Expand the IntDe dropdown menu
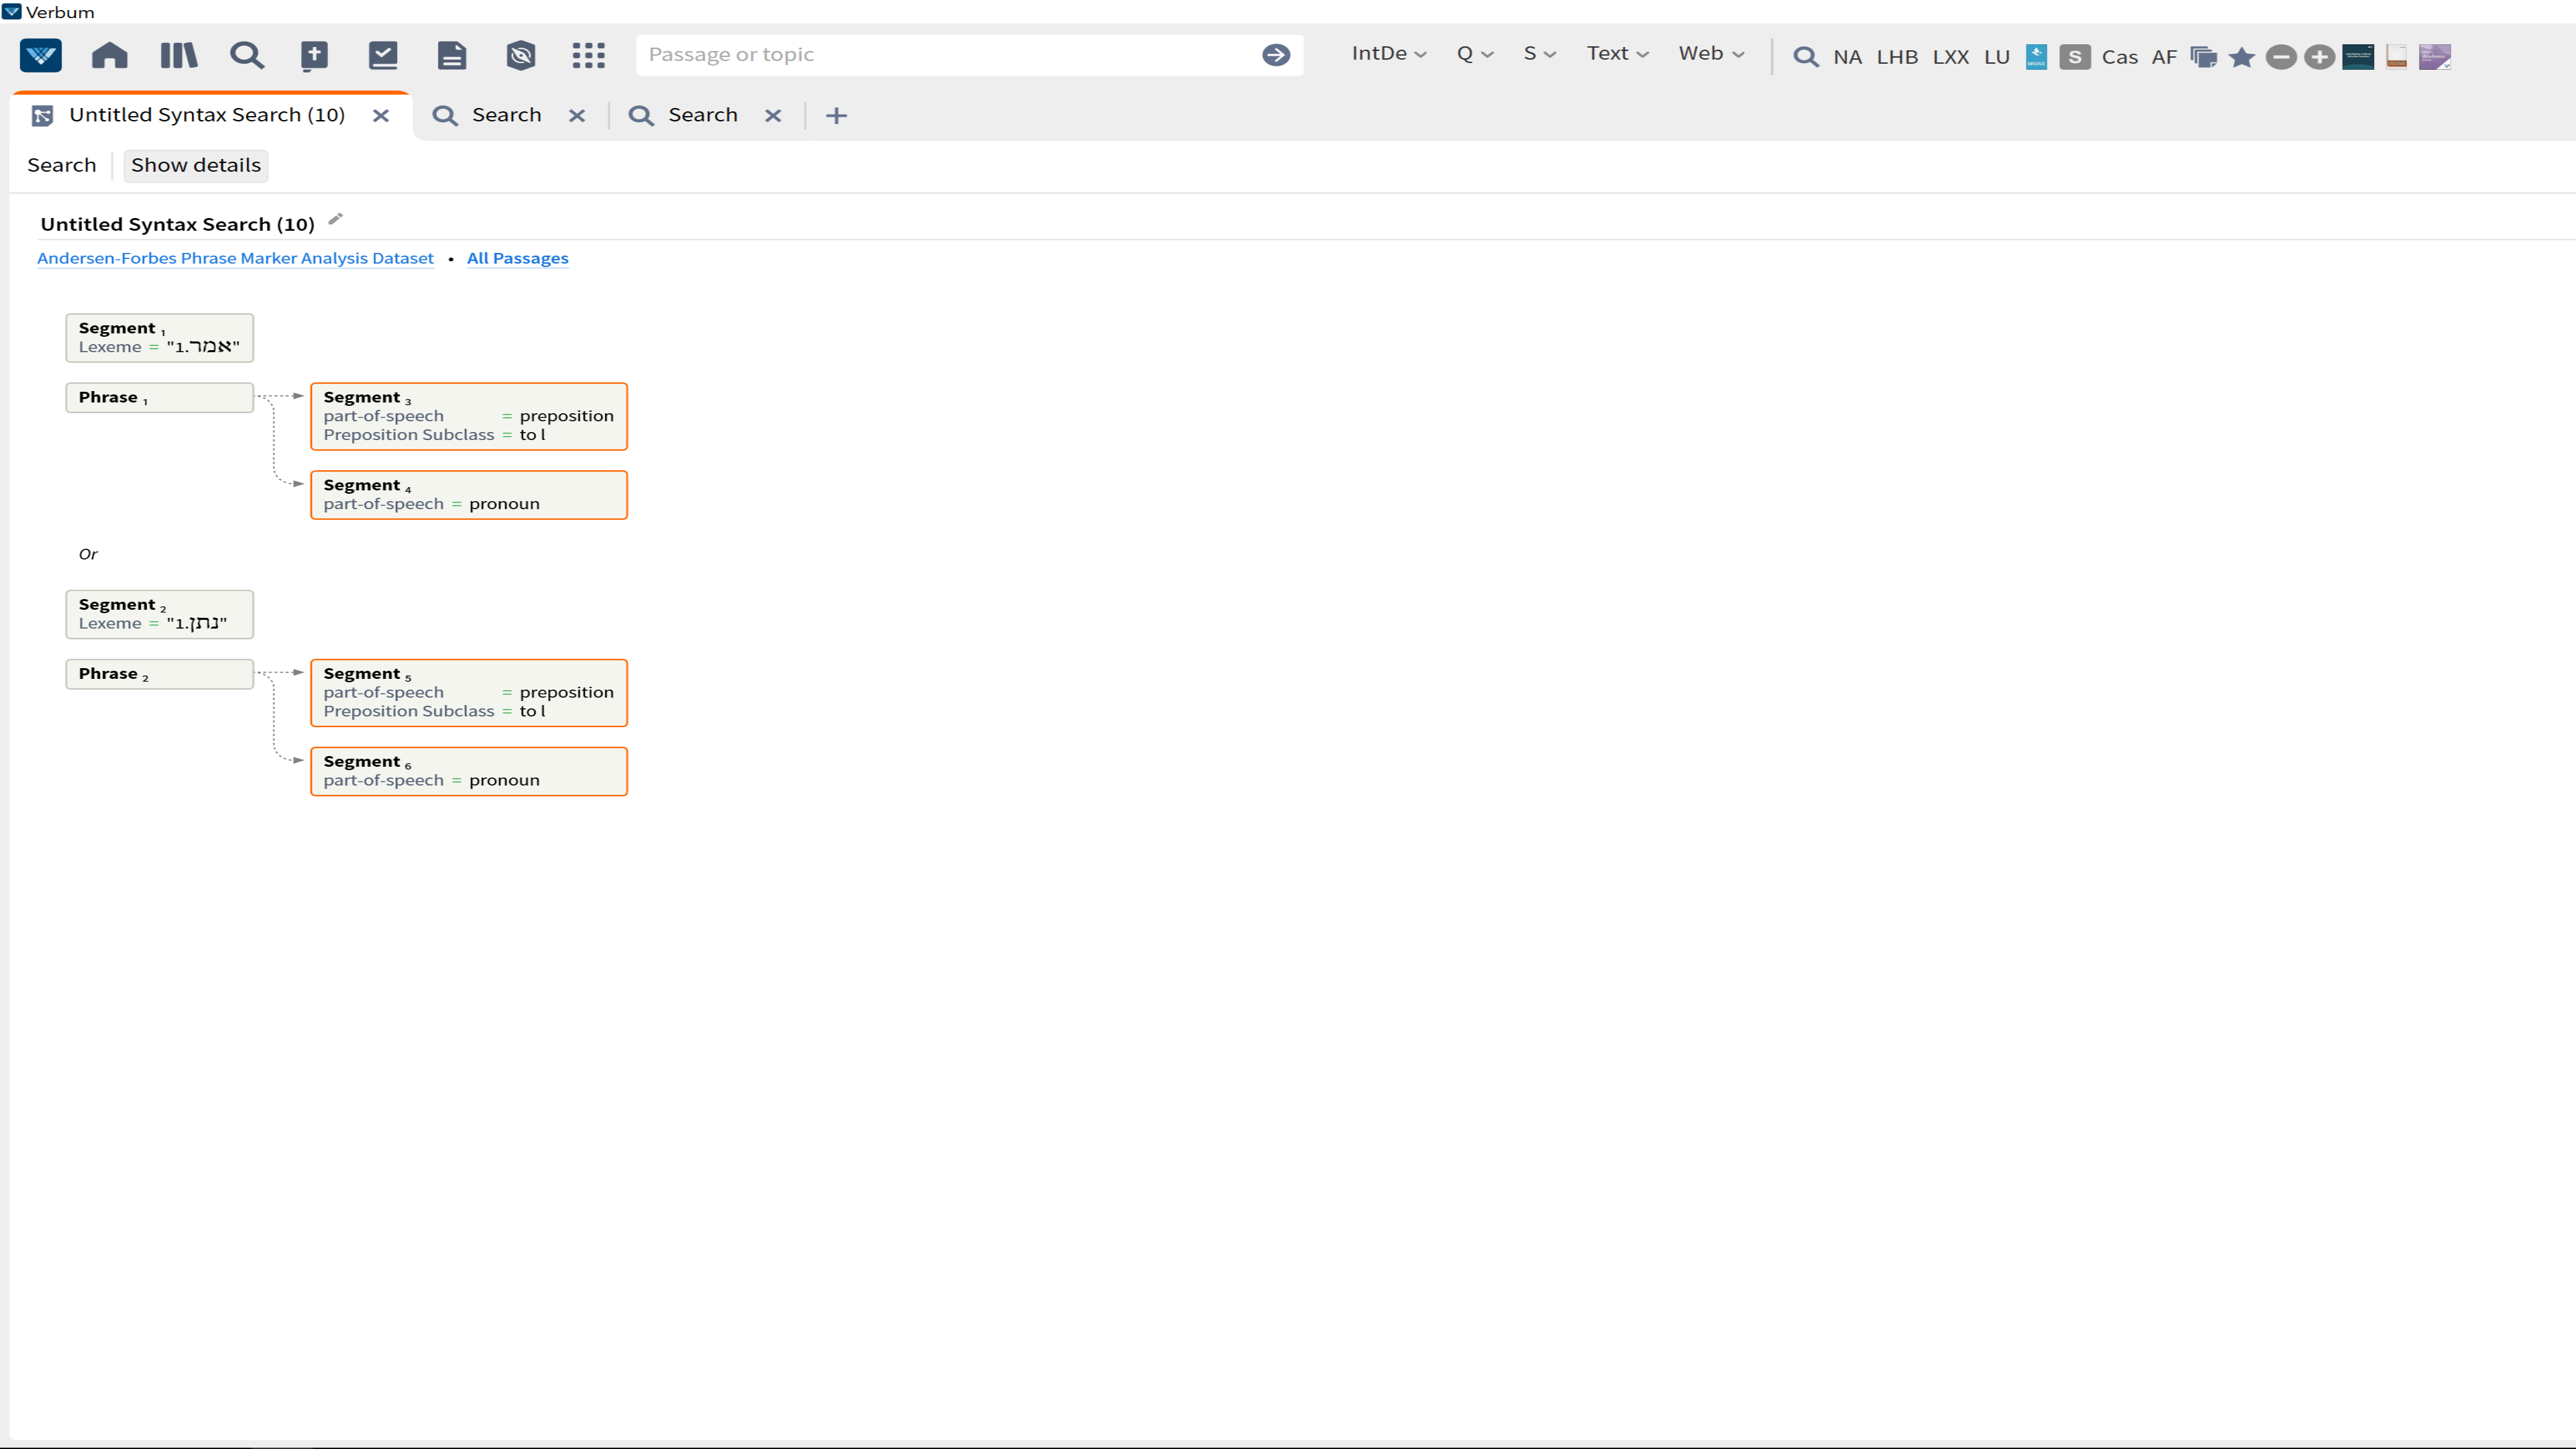2576x1449 pixels. coord(1388,54)
